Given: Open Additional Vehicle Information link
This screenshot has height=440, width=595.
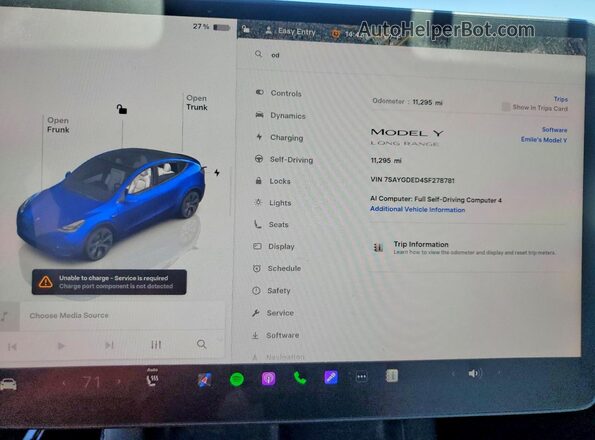Looking at the screenshot, I should pos(417,209).
